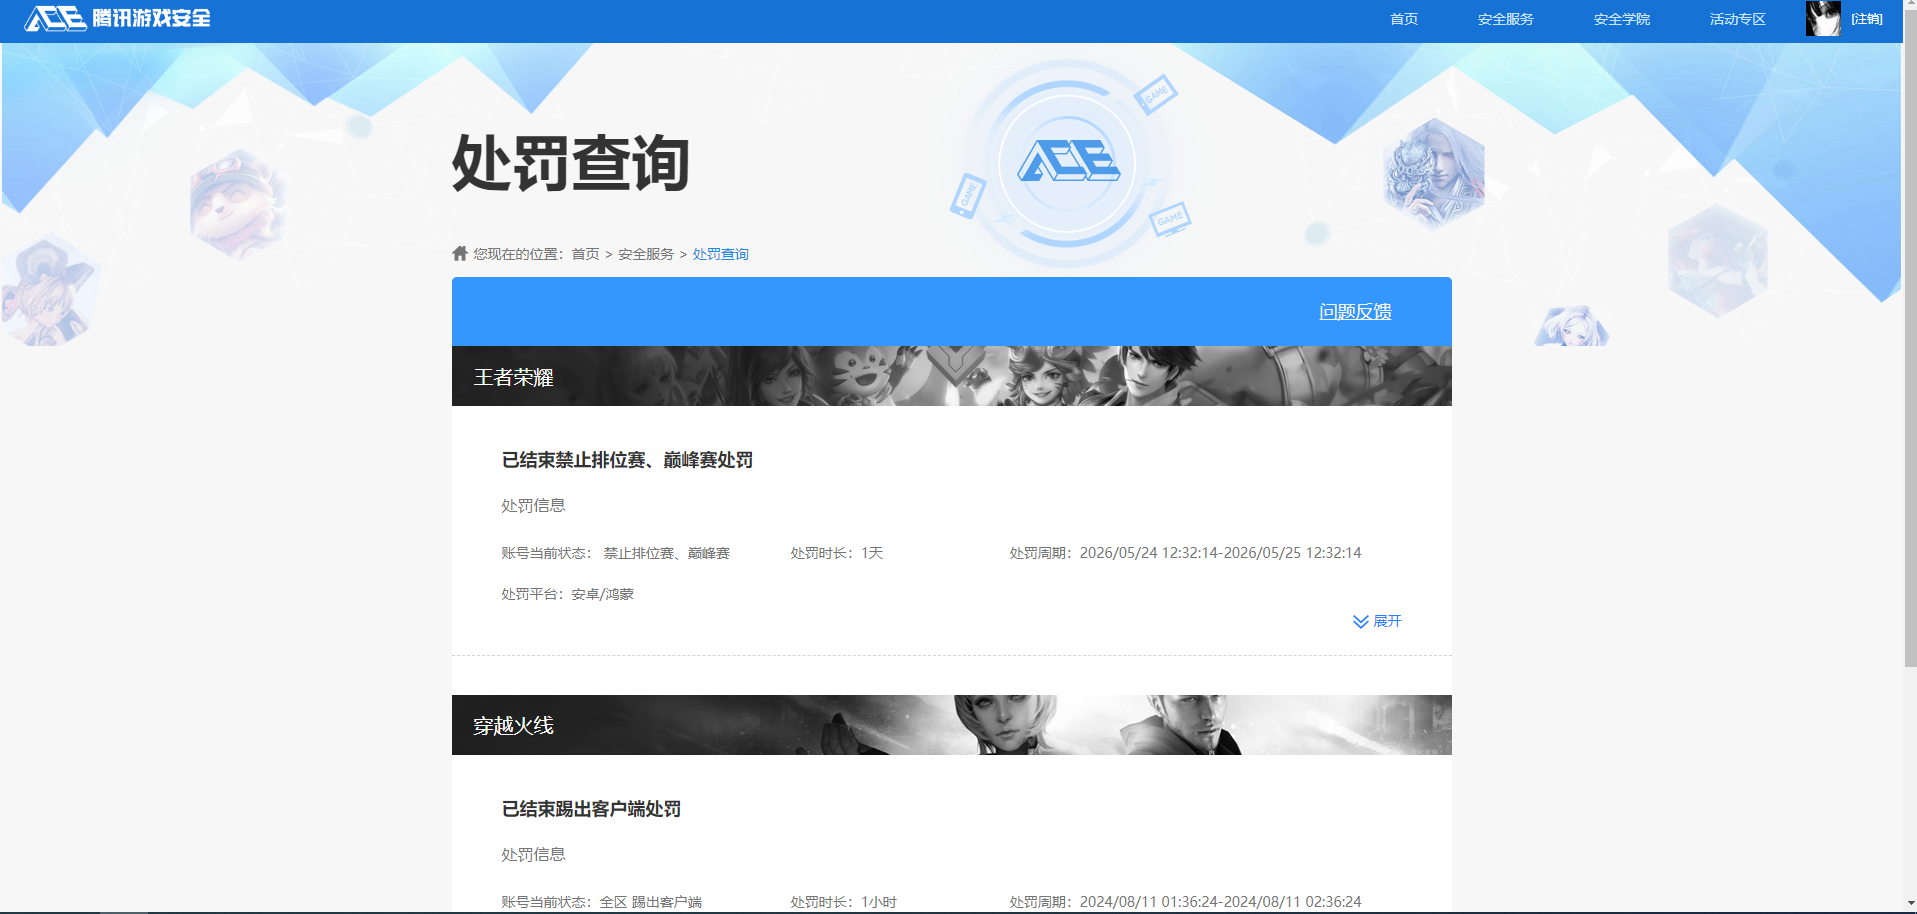Image resolution: width=1917 pixels, height=914 pixels.
Task: Open the 活动专区 nav menu
Action: click(x=1737, y=19)
